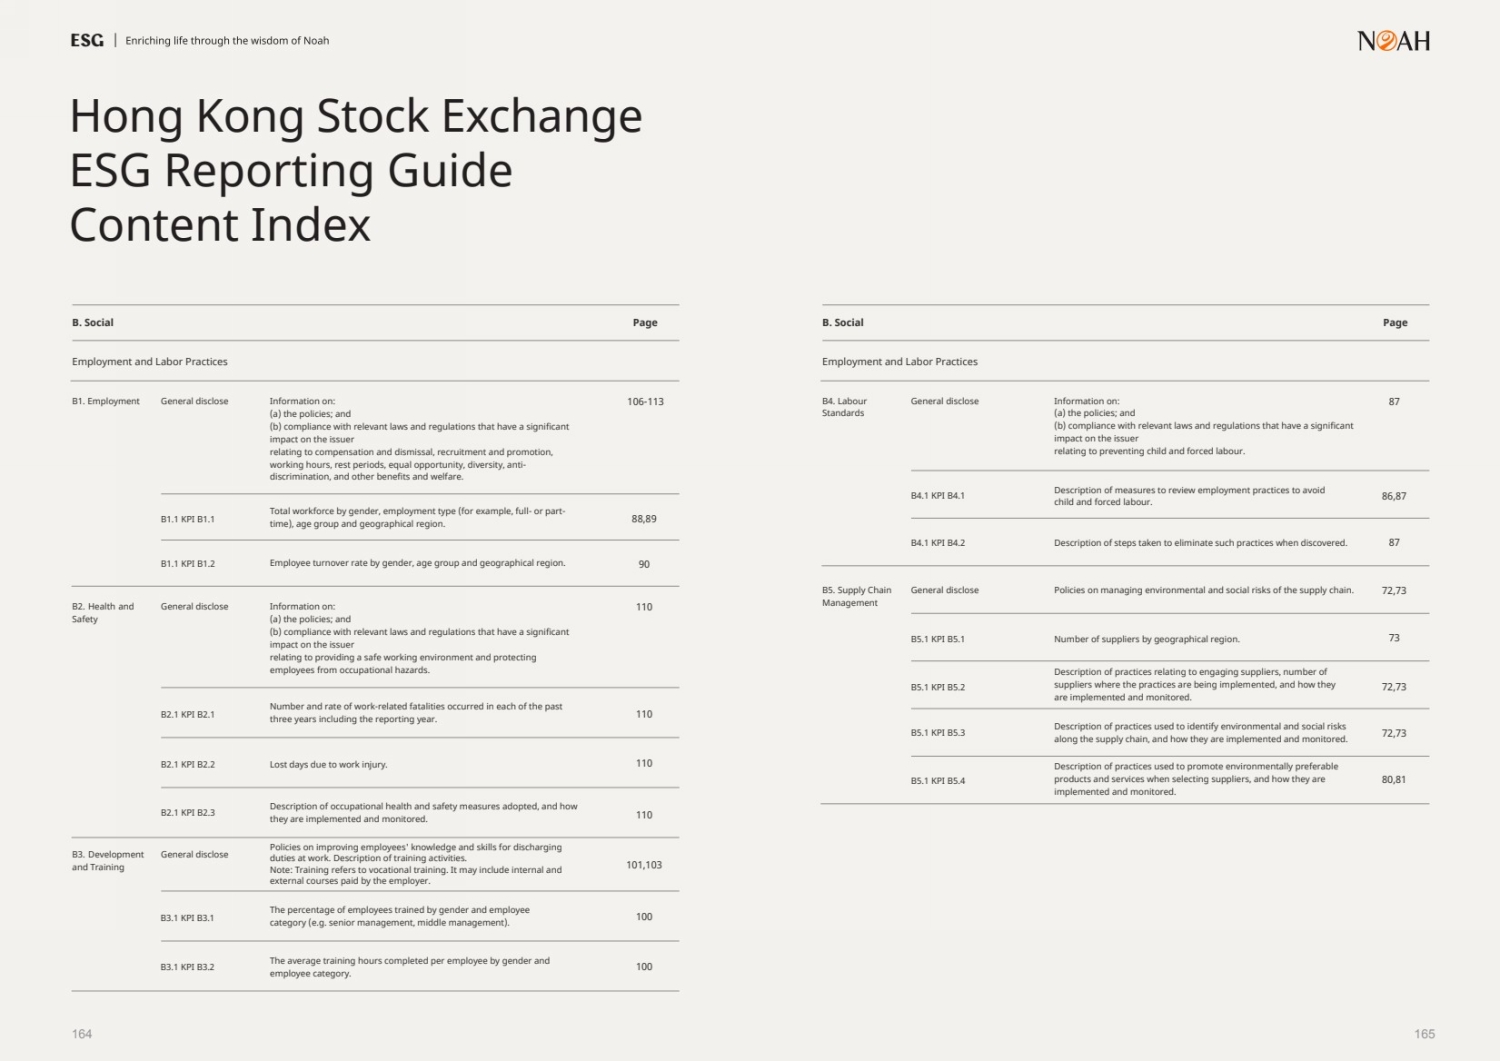Screen dimensions: 1500x1061
Task: Click the "Lost days due to work injury" text
Action: pos(328,765)
